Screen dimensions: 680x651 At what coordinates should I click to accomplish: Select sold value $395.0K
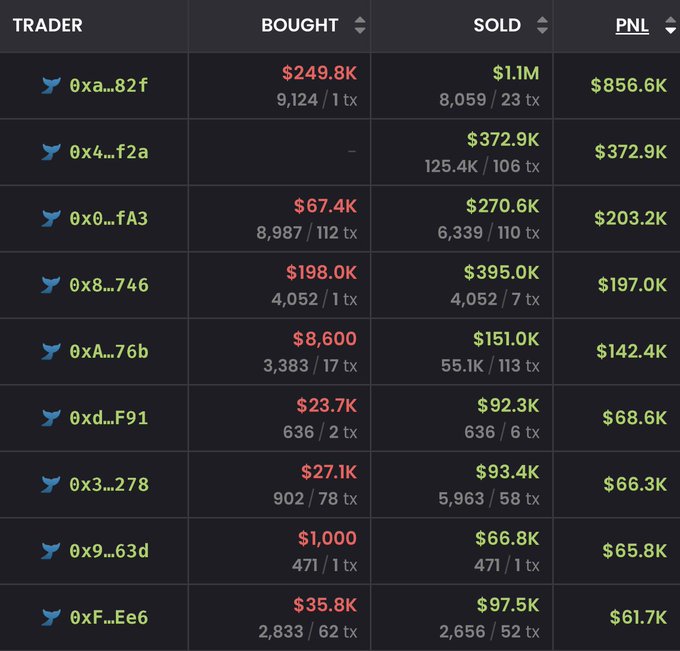pyautogui.click(x=501, y=272)
